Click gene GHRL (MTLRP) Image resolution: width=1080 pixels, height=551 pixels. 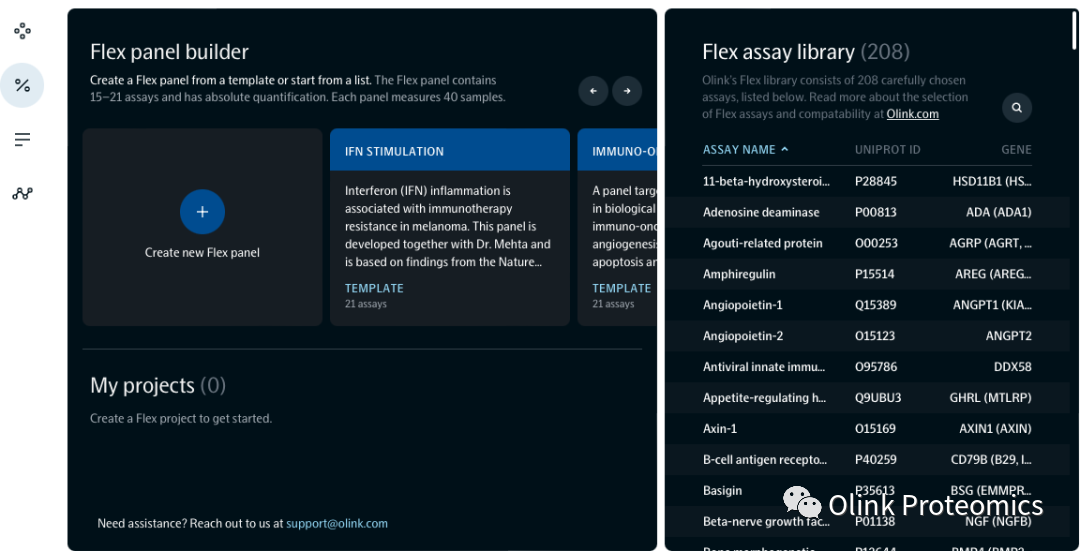click(990, 398)
